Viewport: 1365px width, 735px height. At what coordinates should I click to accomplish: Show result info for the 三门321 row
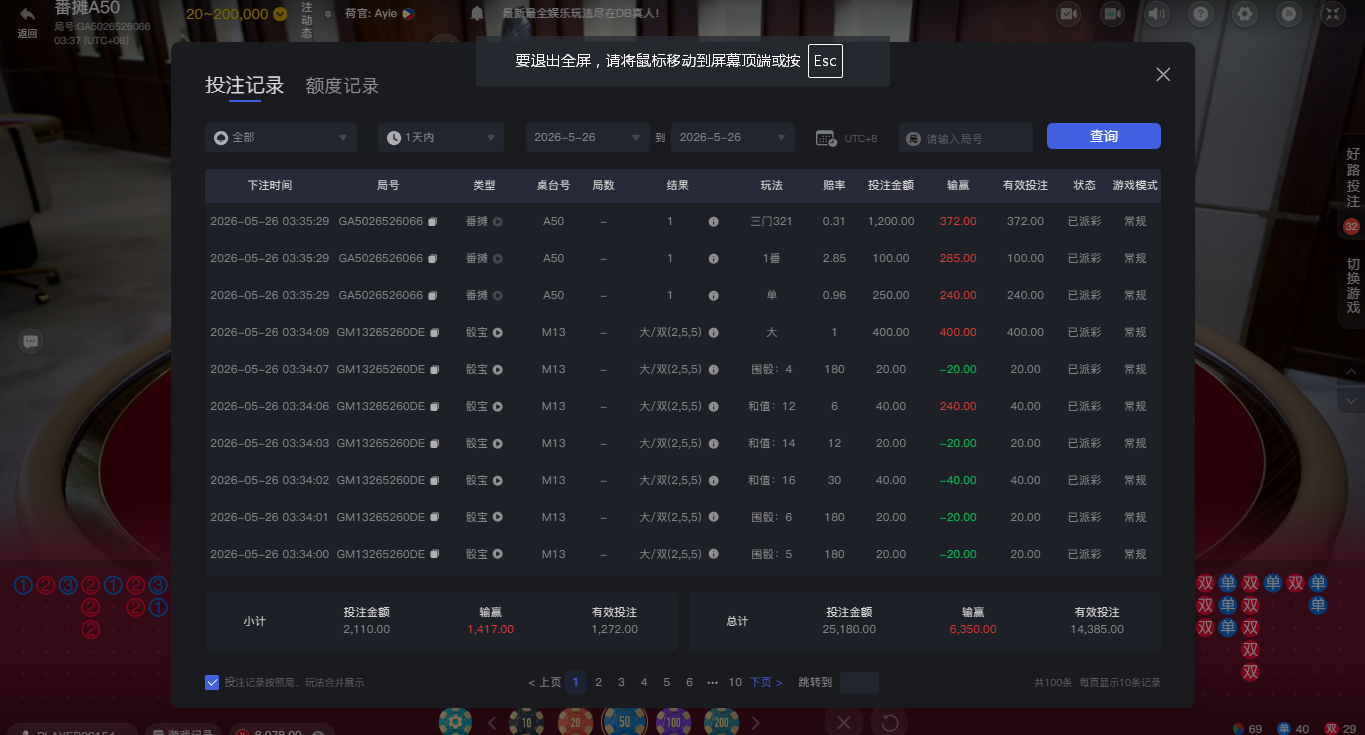click(x=713, y=221)
